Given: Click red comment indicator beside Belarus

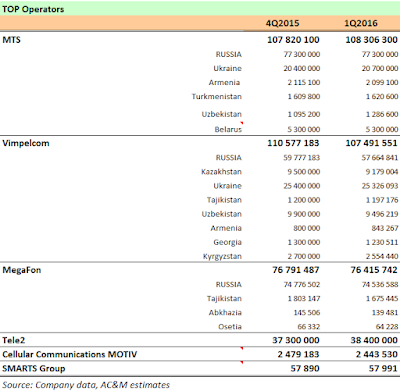Looking at the screenshot, I should click(x=242, y=123).
